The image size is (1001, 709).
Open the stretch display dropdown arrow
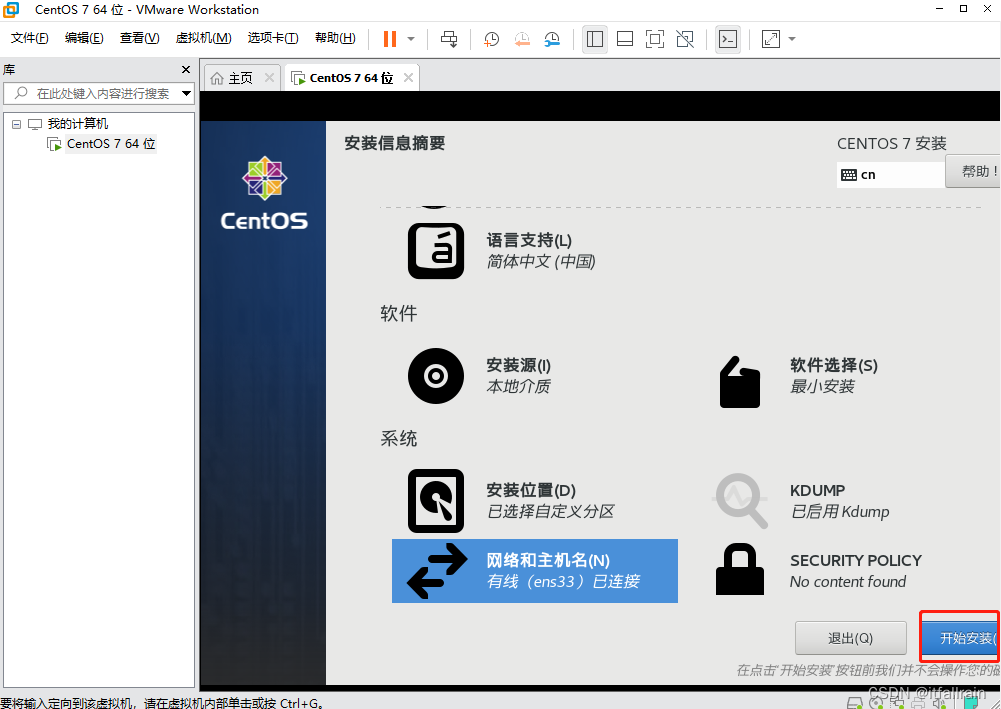(792, 39)
